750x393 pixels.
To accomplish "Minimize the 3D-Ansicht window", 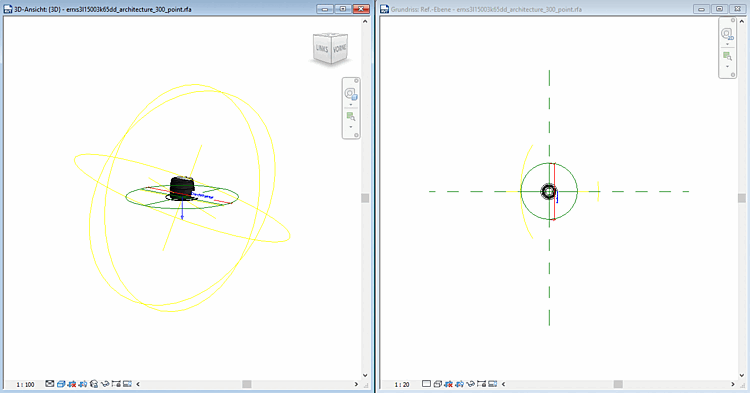I will click(325, 9).
